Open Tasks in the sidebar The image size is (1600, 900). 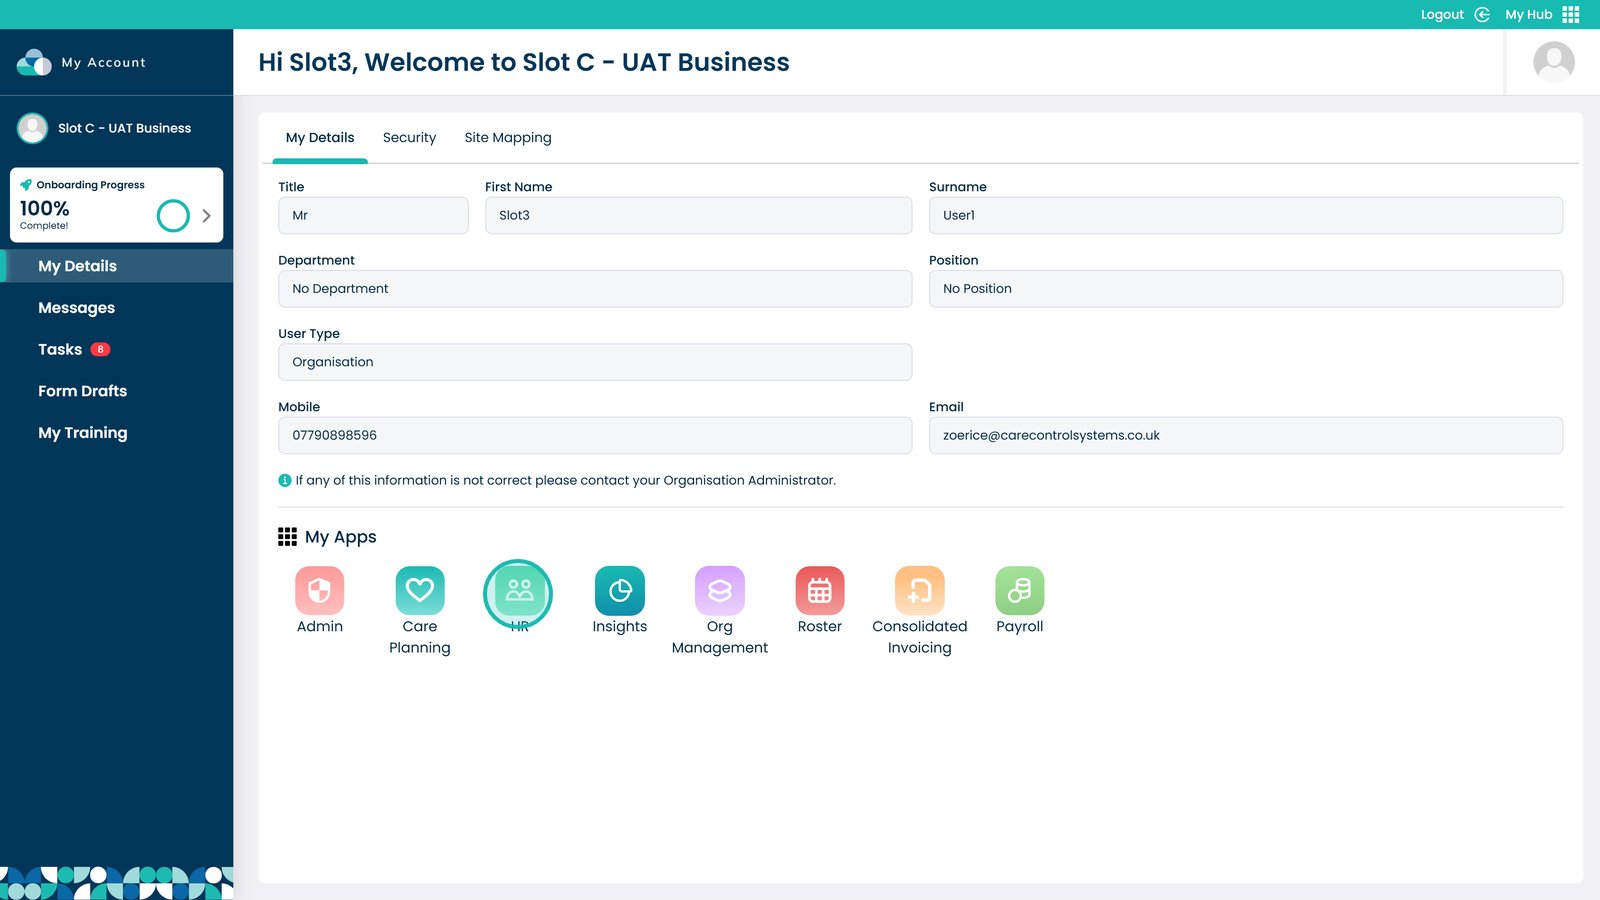(60, 350)
